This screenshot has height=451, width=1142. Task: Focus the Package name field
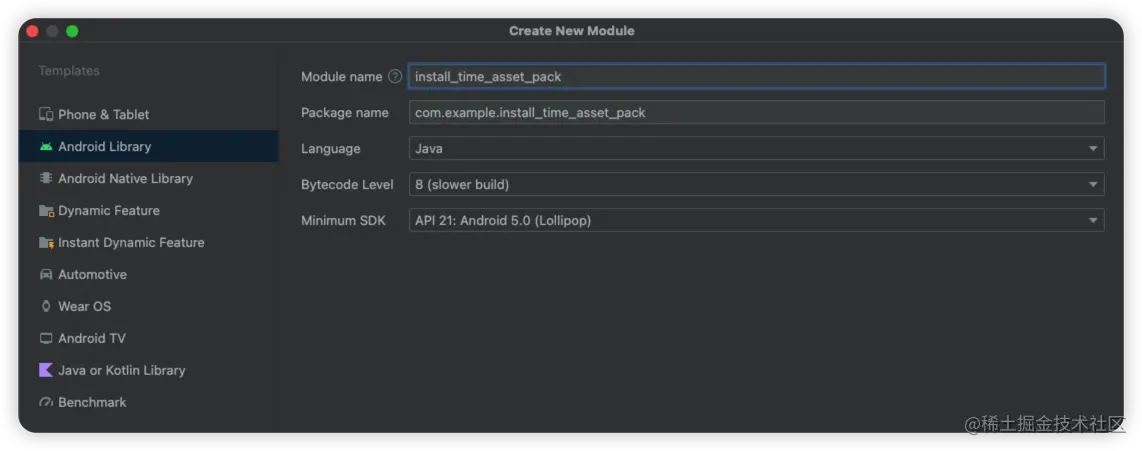757,113
